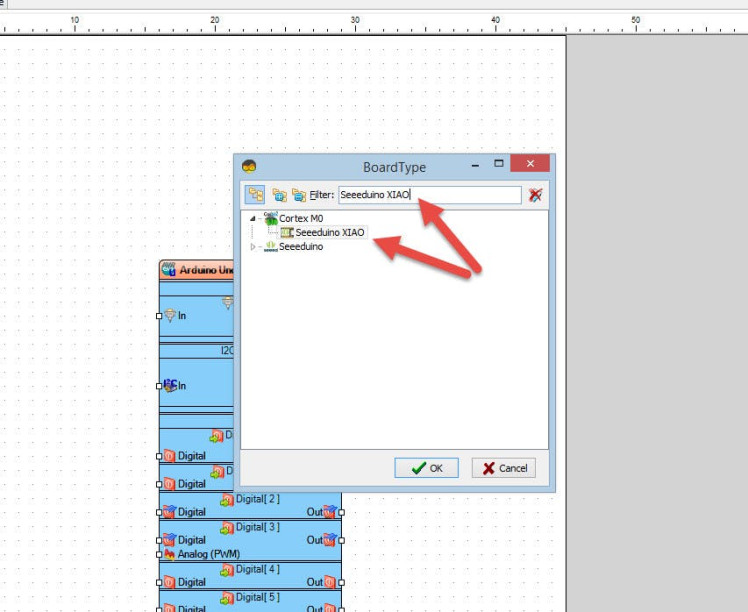Click the Digital[ 3 ] channel icon
The width and height of the screenshot is (748, 612).
[227, 528]
